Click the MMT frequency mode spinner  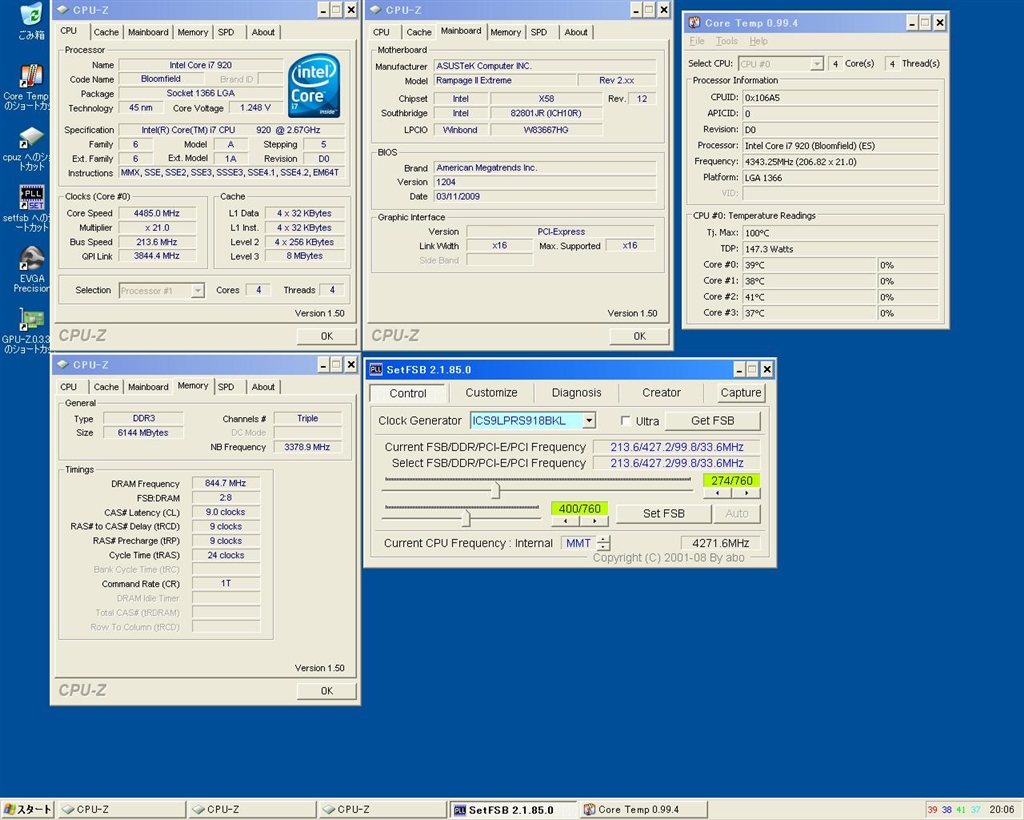click(x=603, y=544)
